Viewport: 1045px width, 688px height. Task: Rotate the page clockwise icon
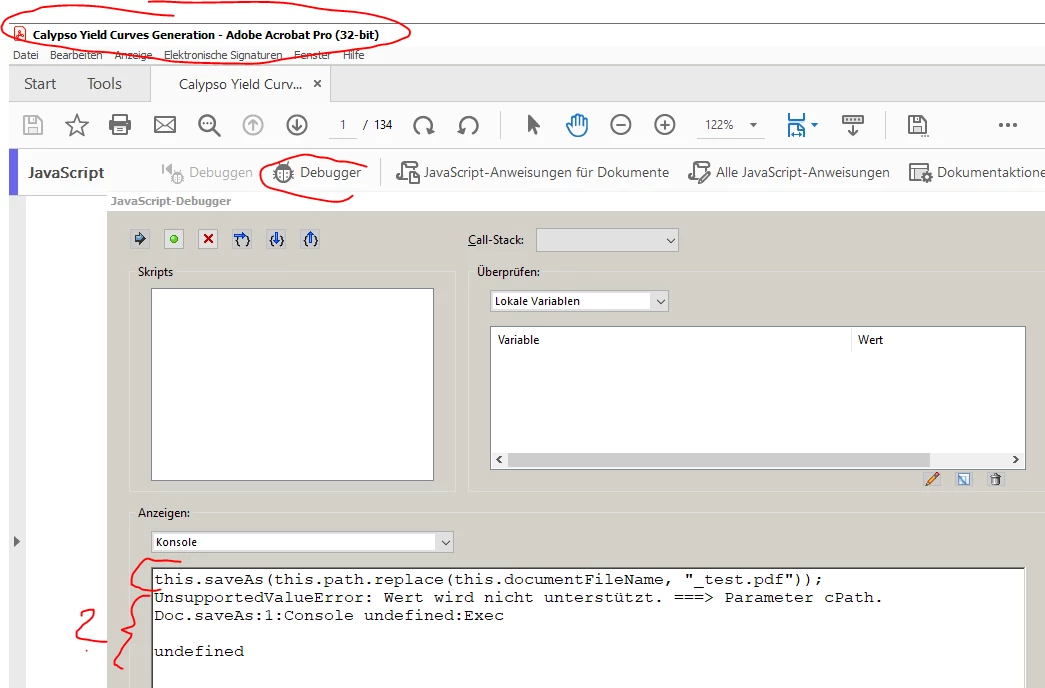(423, 125)
